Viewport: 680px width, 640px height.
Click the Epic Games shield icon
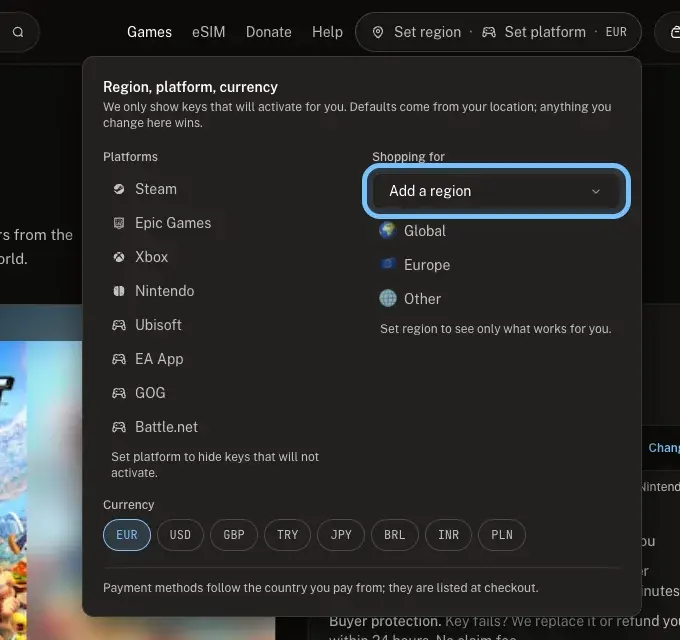pyautogui.click(x=119, y=223)
